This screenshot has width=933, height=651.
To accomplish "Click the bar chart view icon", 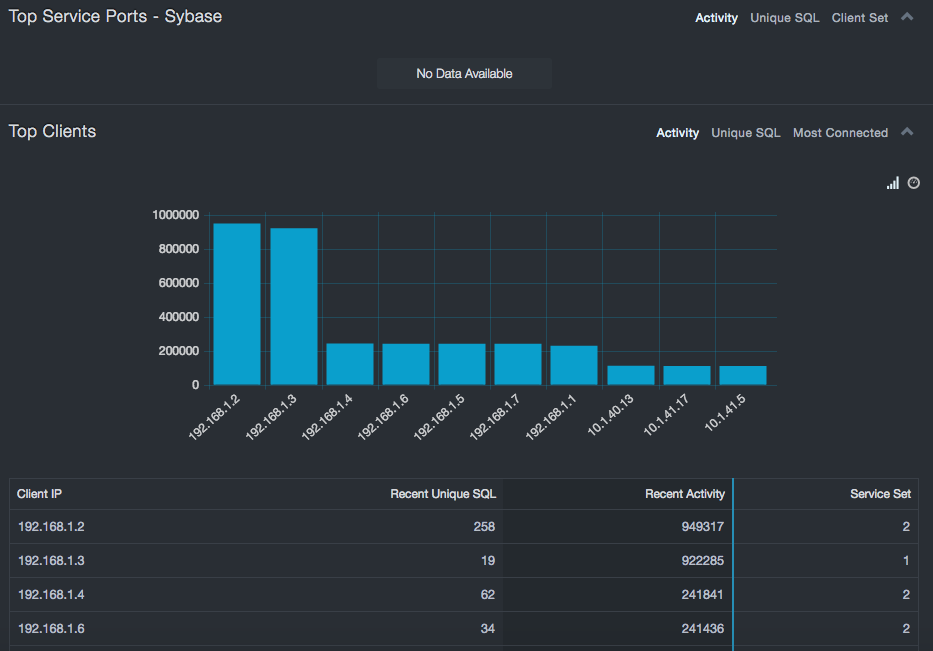I will 893,183.
